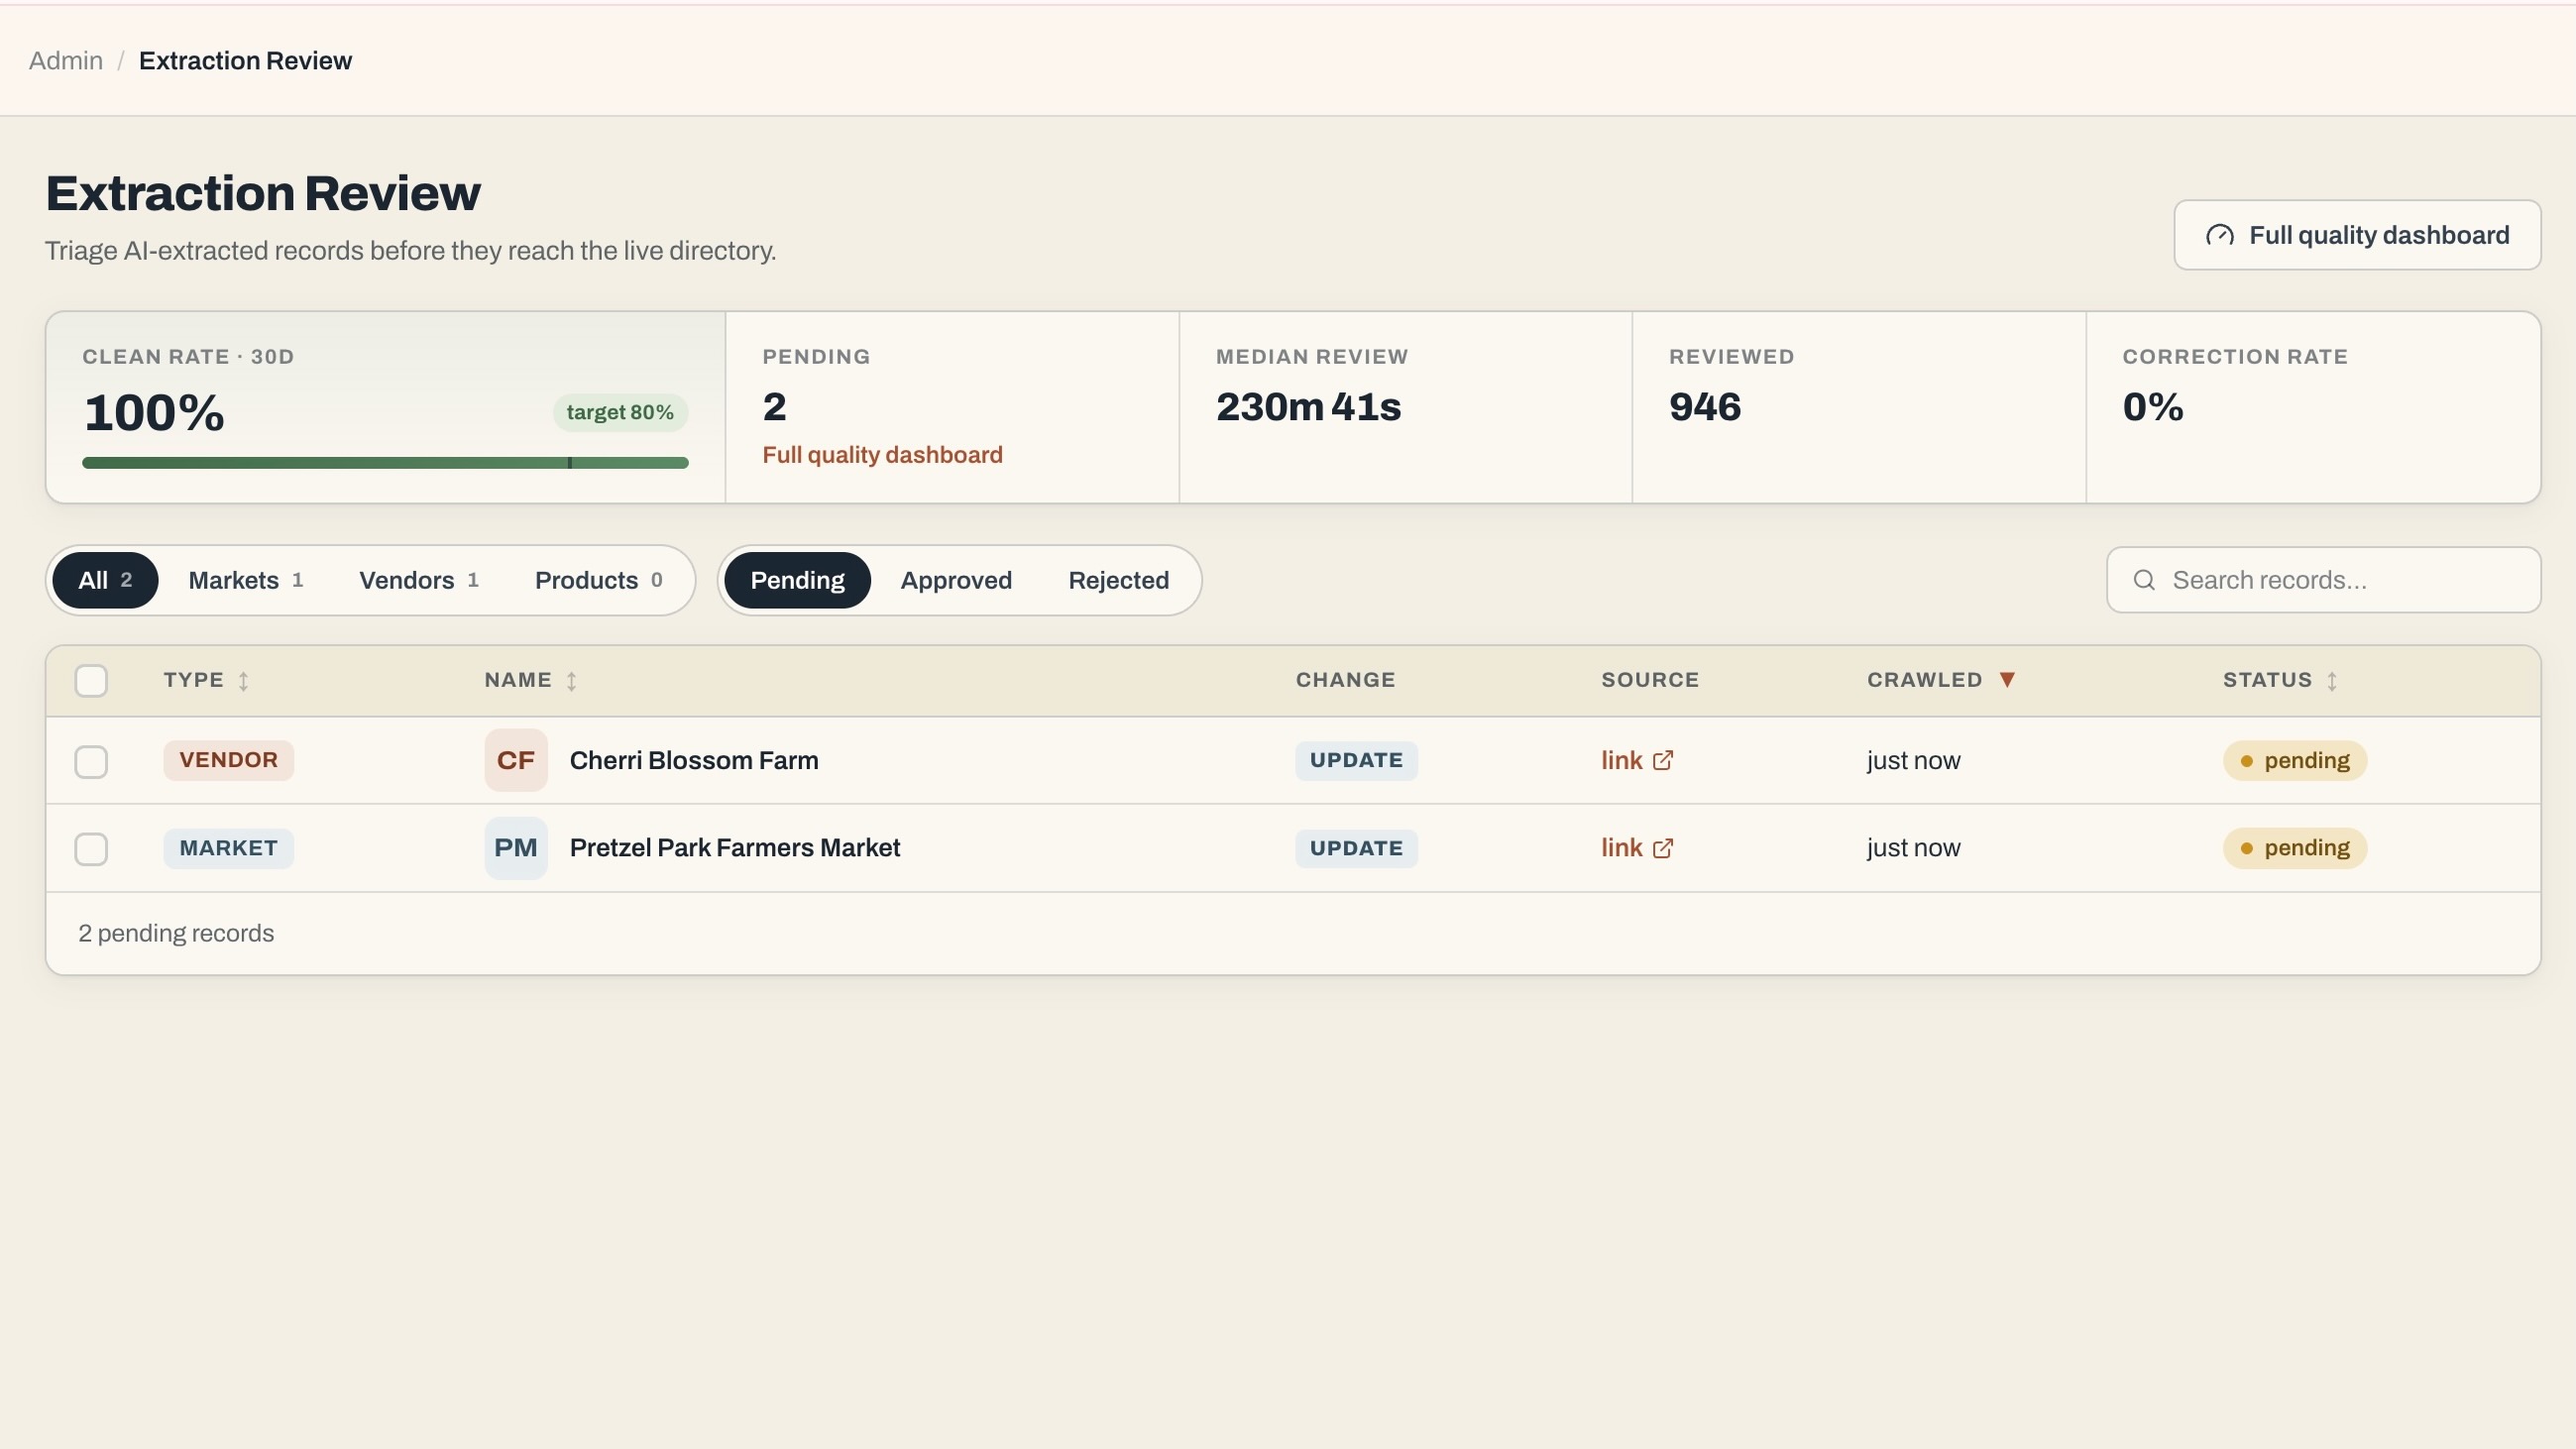The height and width of the screenshot is (1449, 2576).
Task: Click the Type column header
Action: (206, 680)
